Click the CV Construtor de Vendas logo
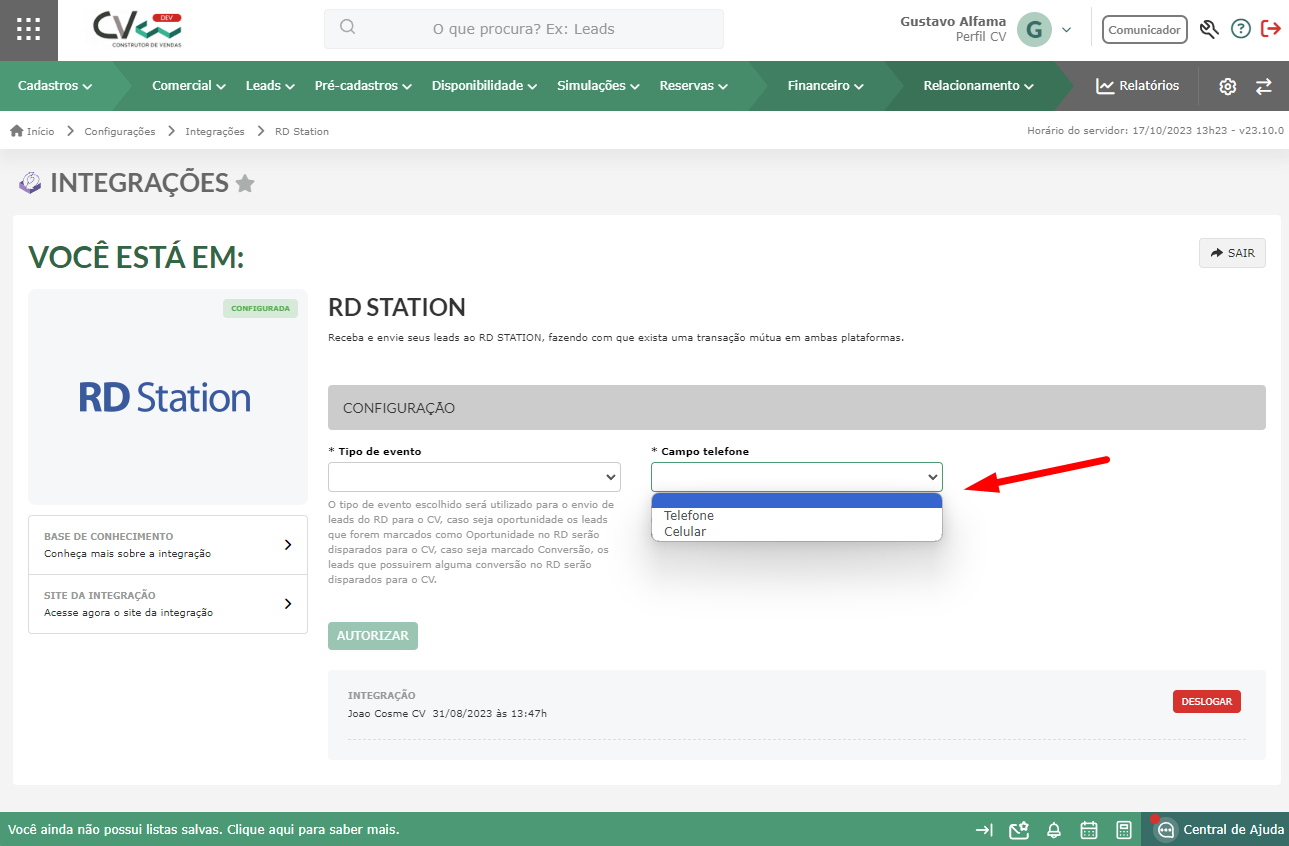Image resolution: width=1289 pixels, height=846 pixels. 138,30
